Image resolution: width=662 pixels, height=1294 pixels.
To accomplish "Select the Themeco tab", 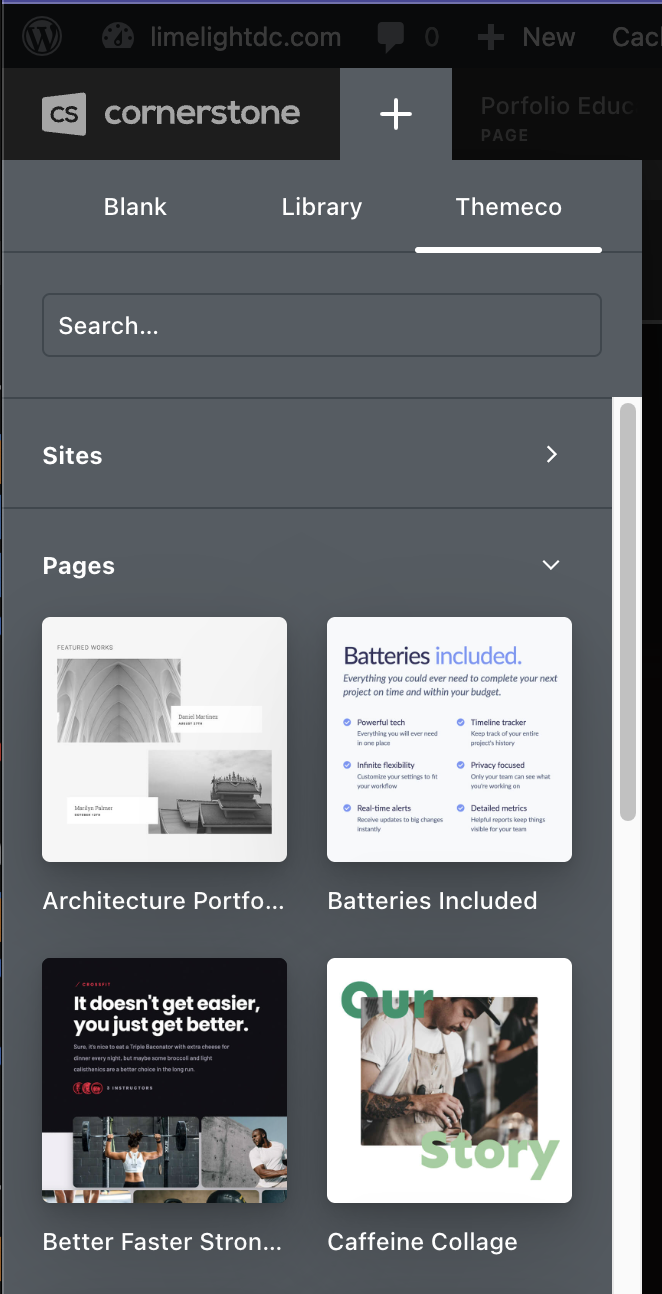I will [x=508, y=207].
